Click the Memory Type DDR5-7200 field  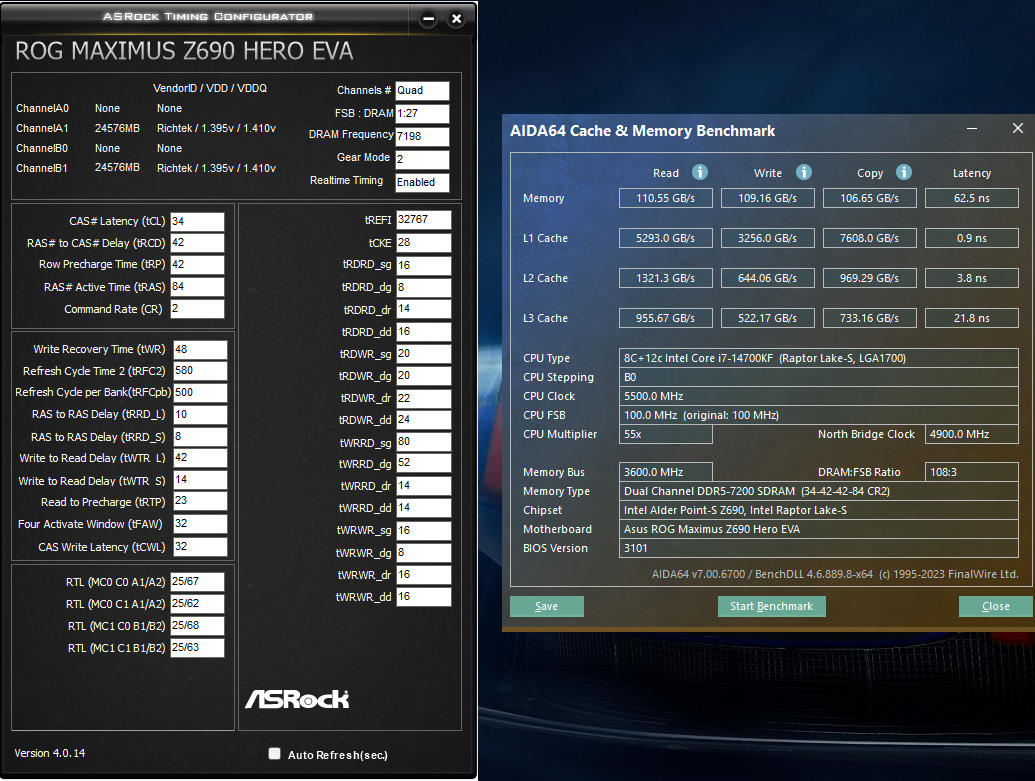[x=818, y=491]
